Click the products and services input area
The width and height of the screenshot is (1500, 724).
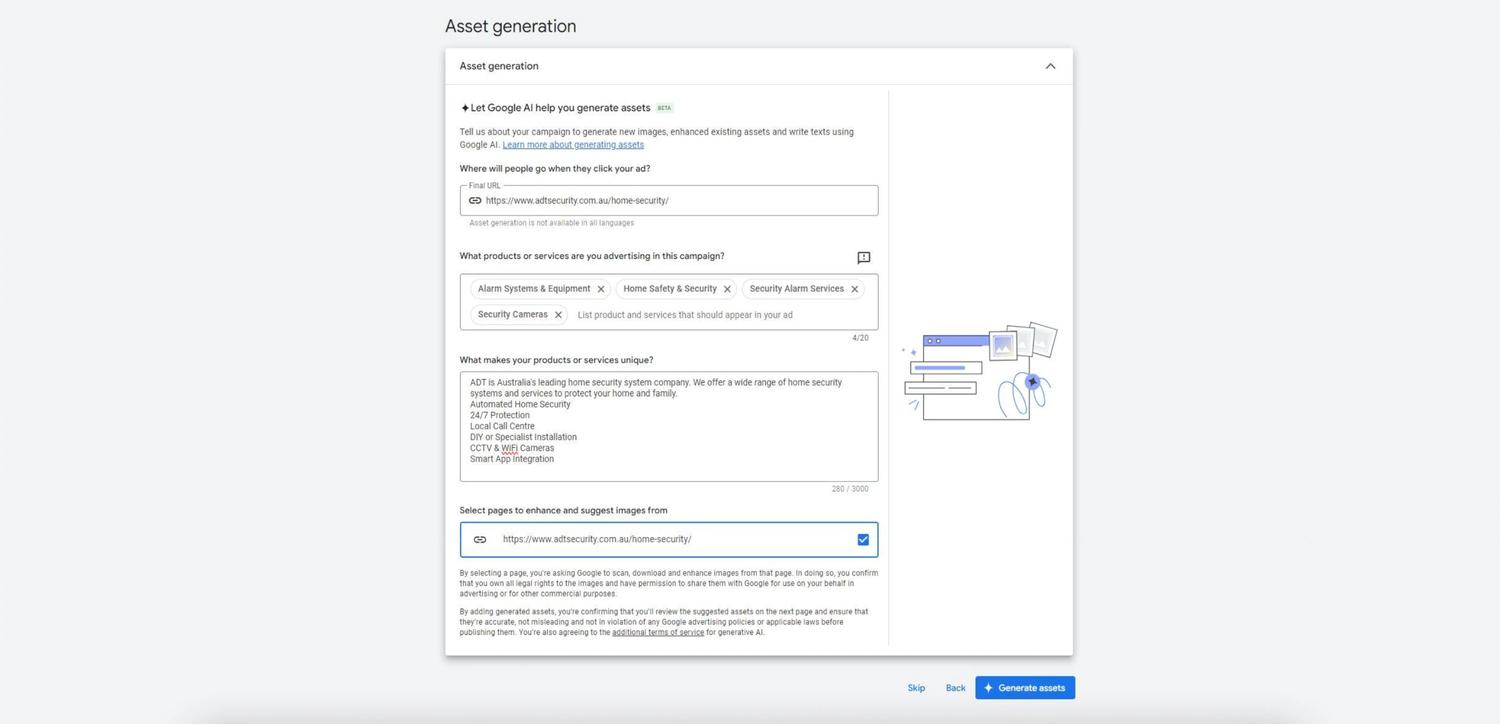tap(685, 314)
